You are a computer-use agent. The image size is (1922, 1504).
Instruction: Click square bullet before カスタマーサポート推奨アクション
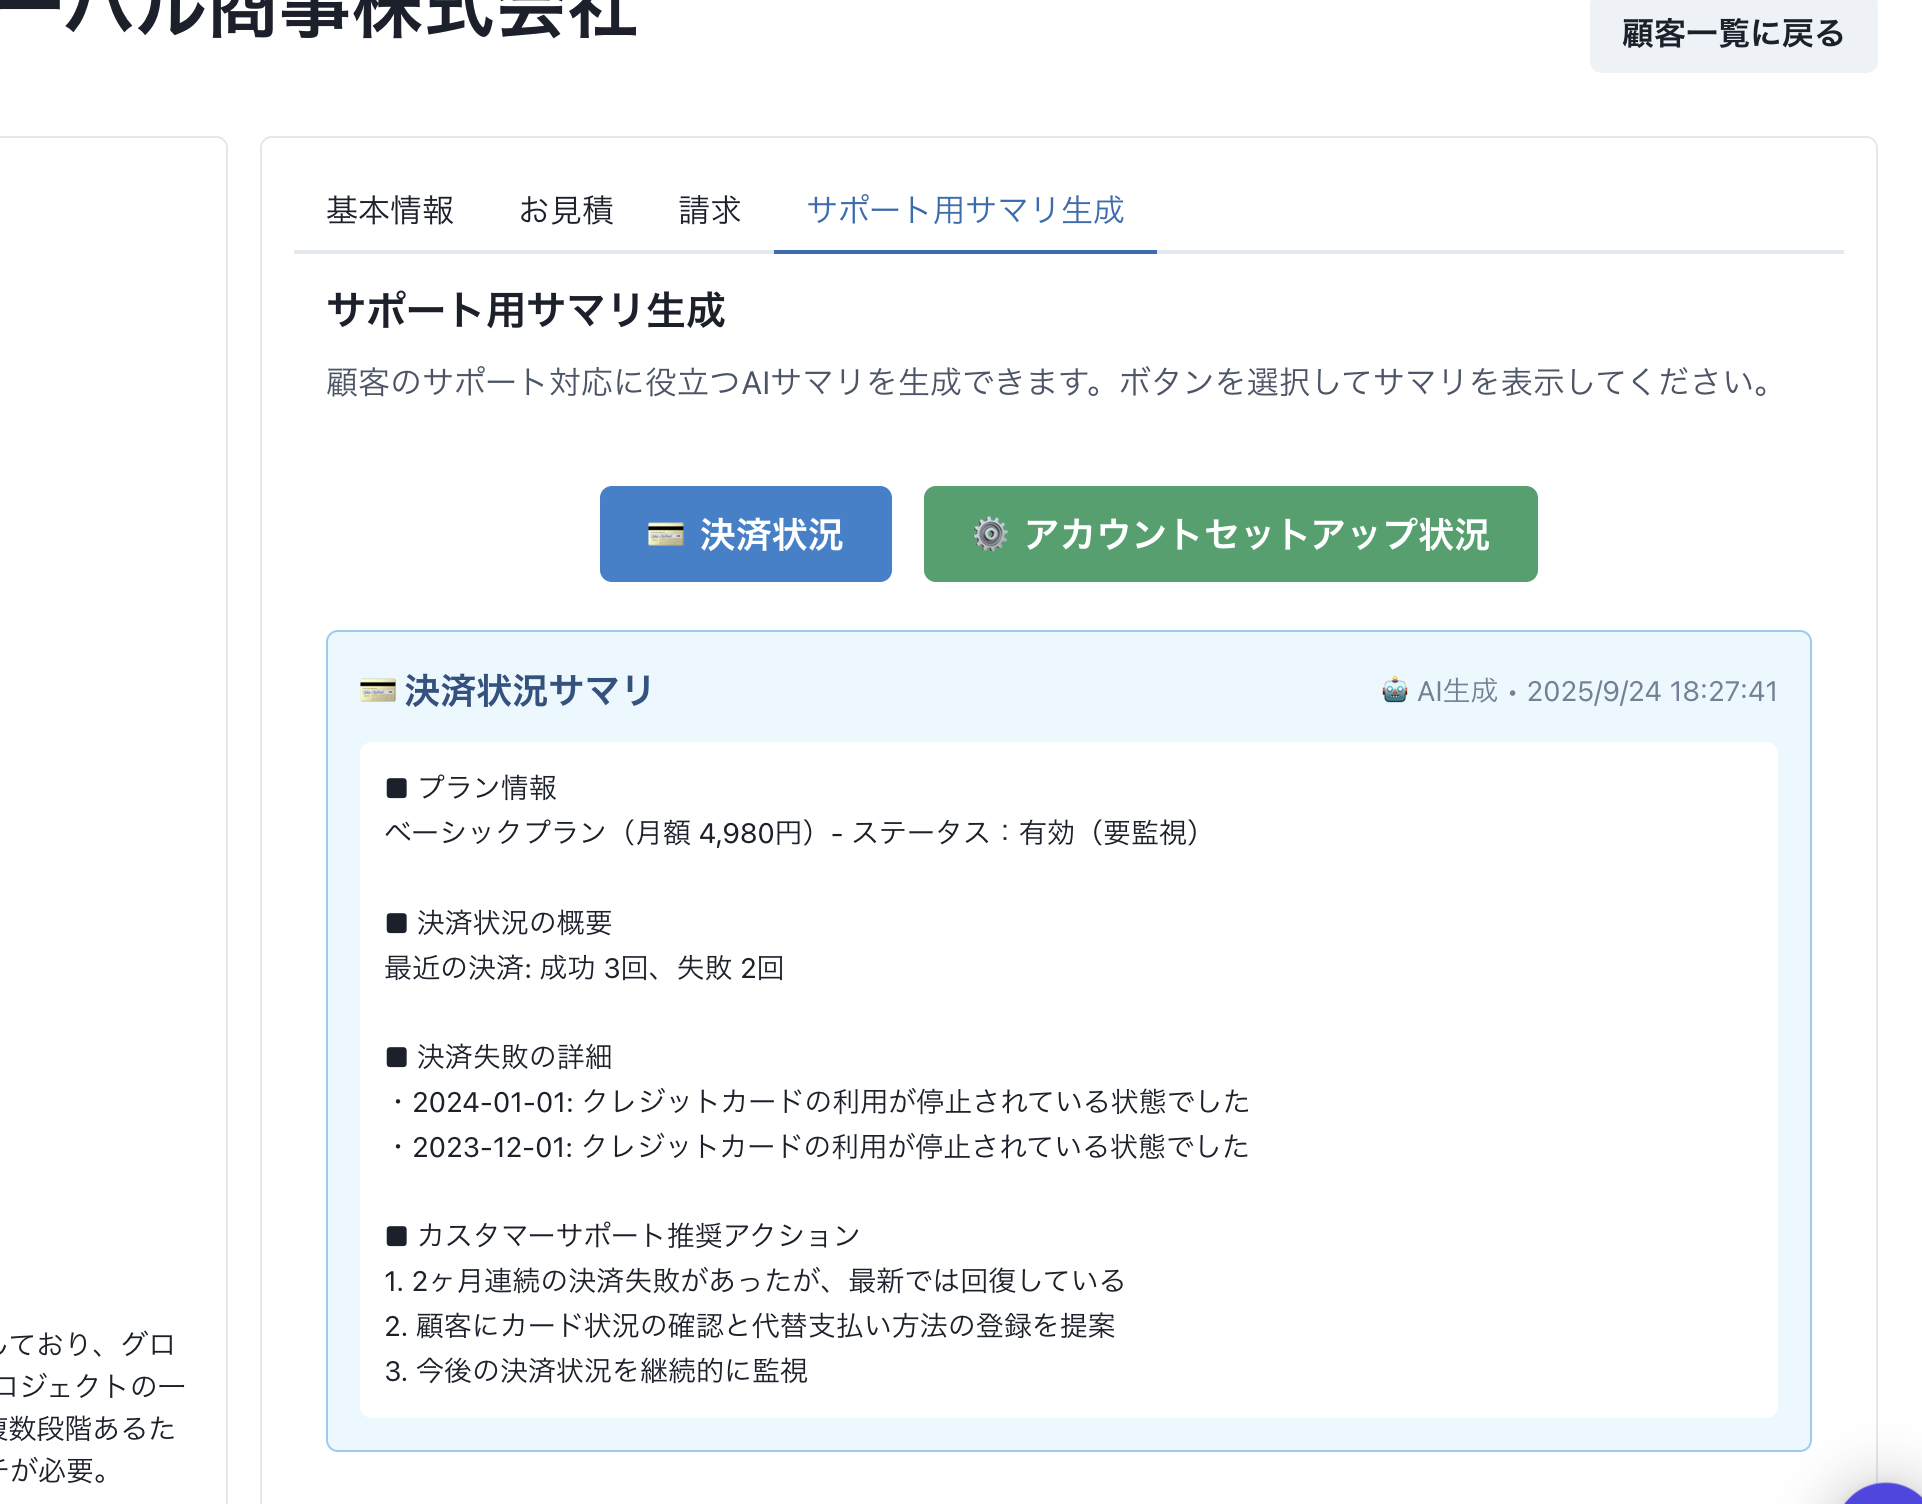397,1236
